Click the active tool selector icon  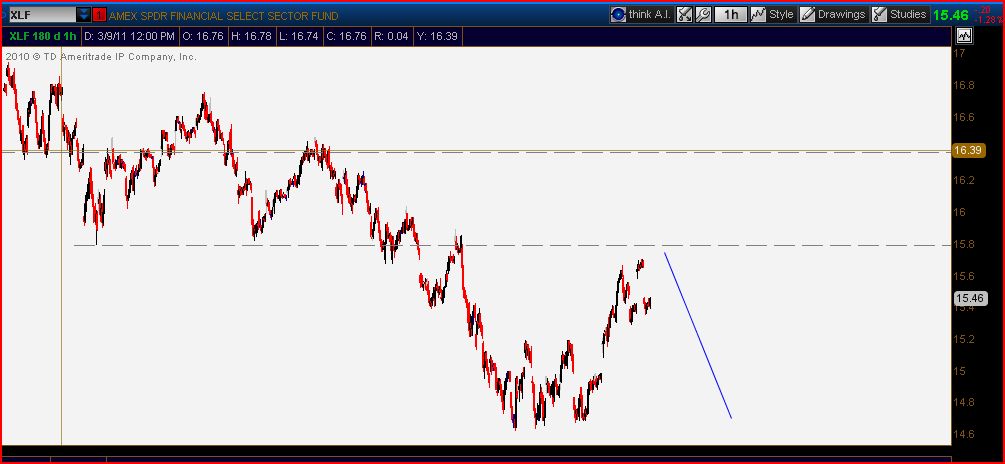click(x=685, y=14)
